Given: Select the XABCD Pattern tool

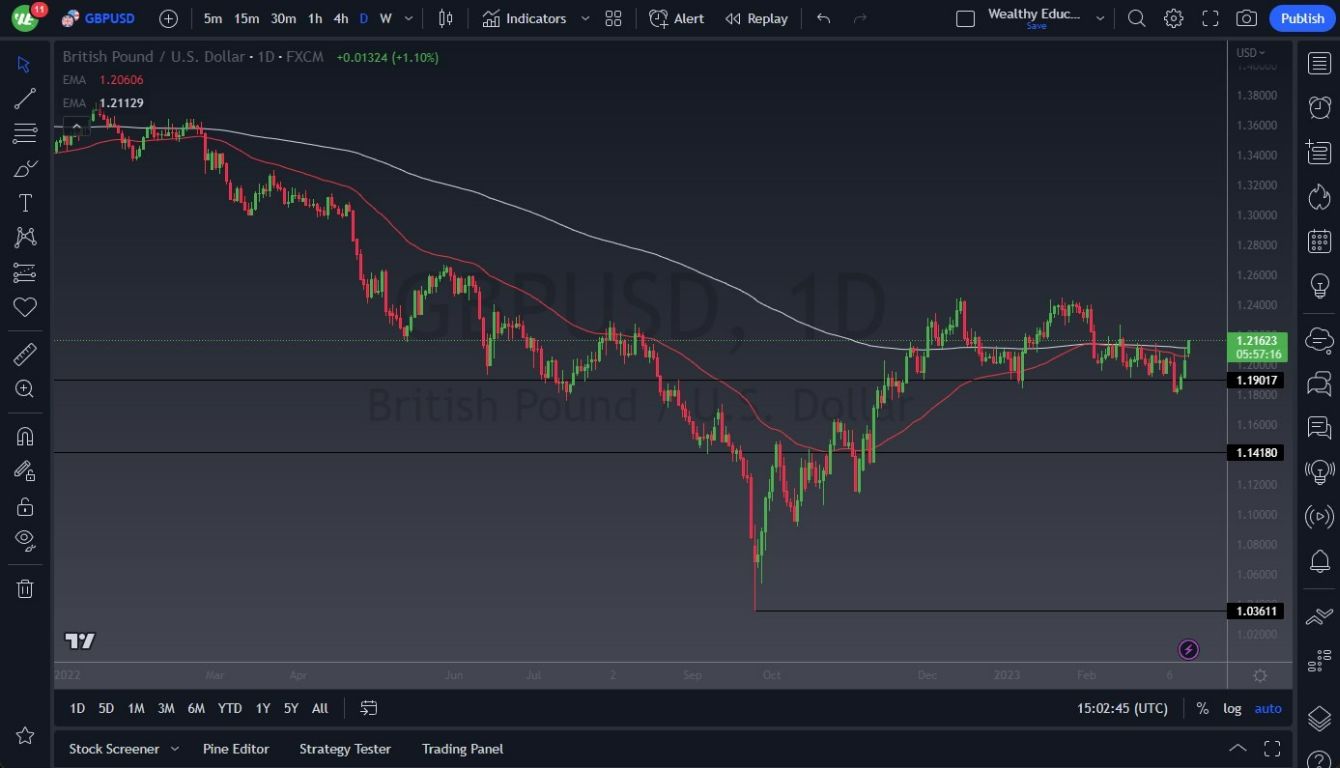Looking at the screenshot, I should pyautogui.click(x=25, y=236).
